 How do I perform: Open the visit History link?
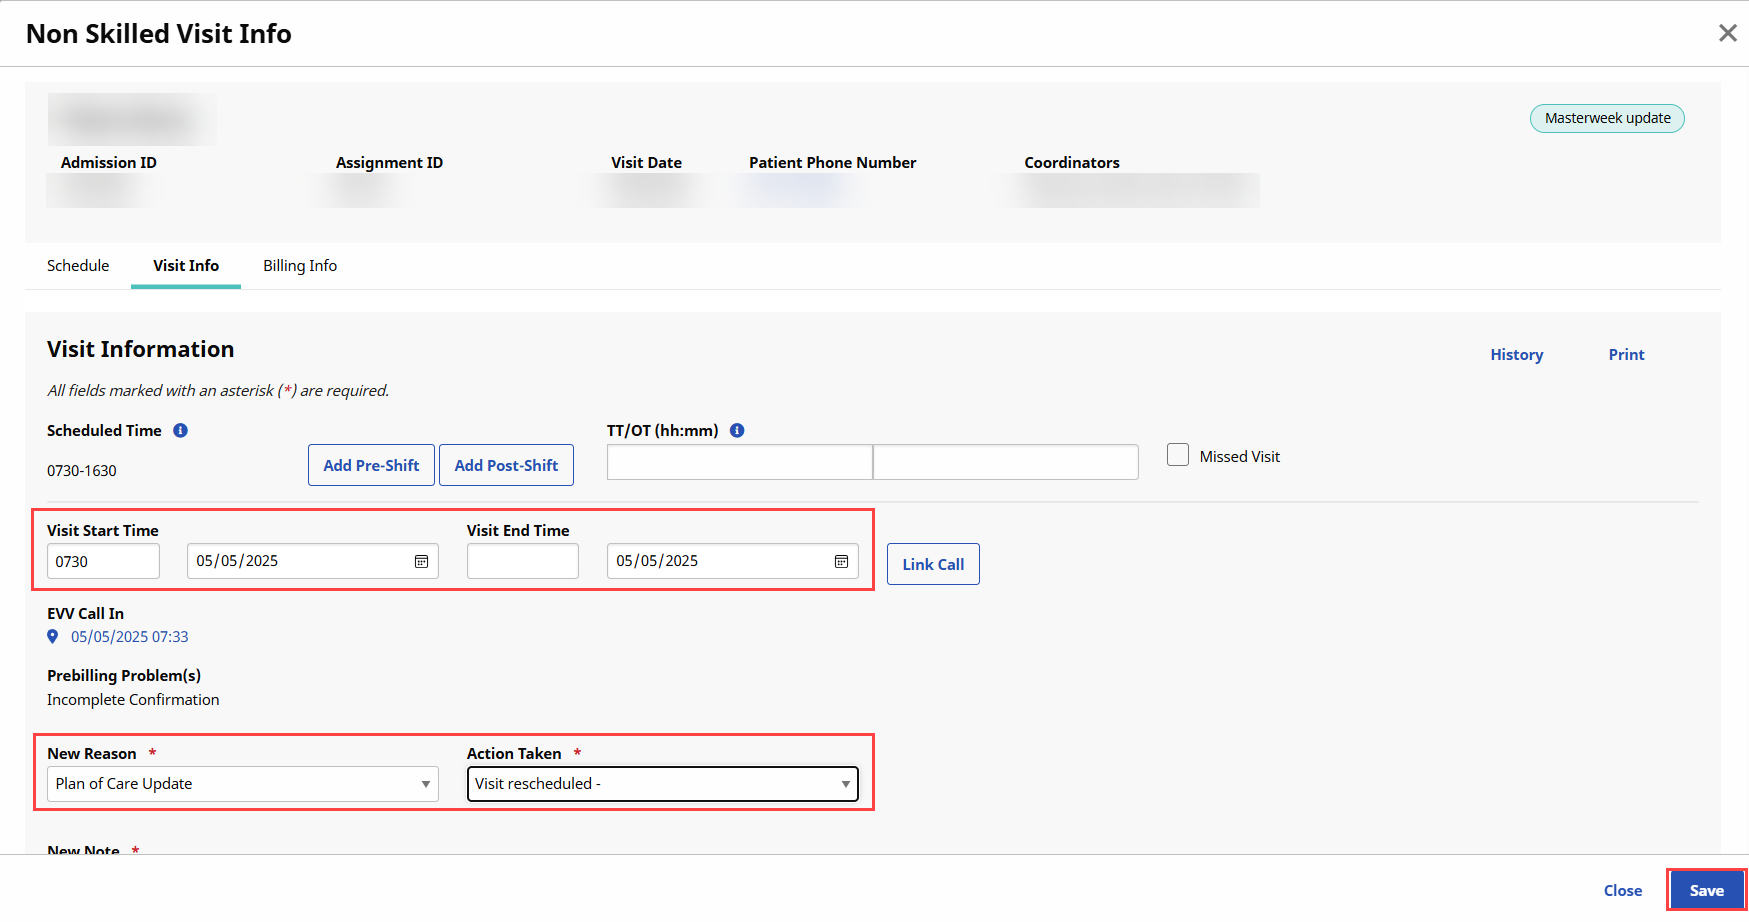coord(1516,355)
